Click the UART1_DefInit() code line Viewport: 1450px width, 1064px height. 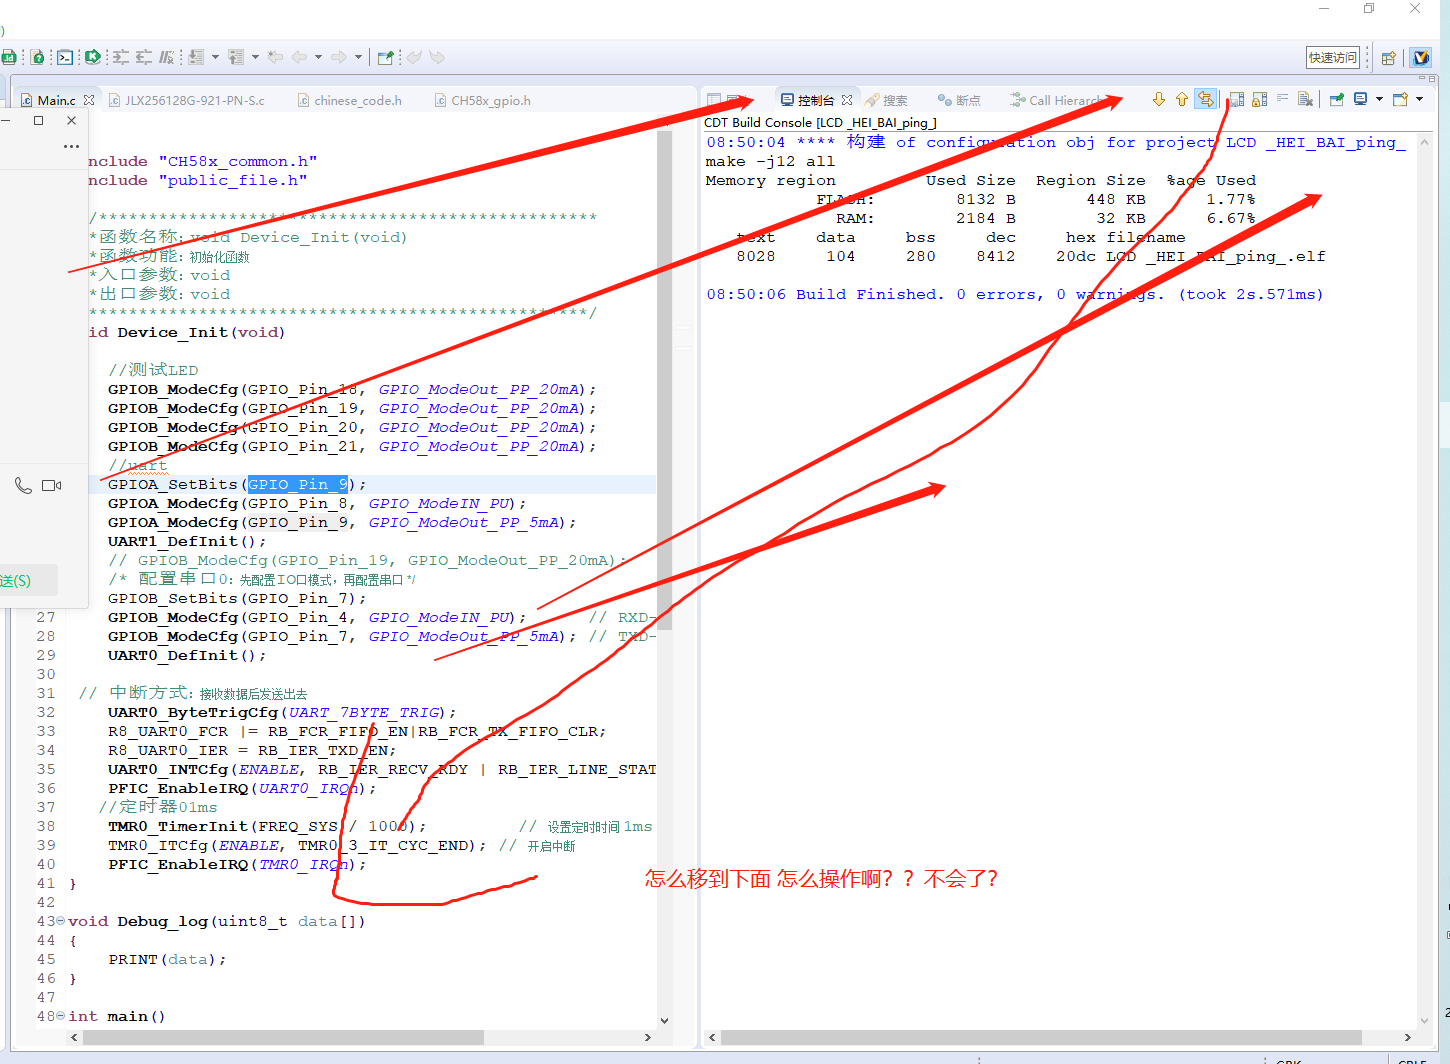pyautogui.click(x=187, y=541)
